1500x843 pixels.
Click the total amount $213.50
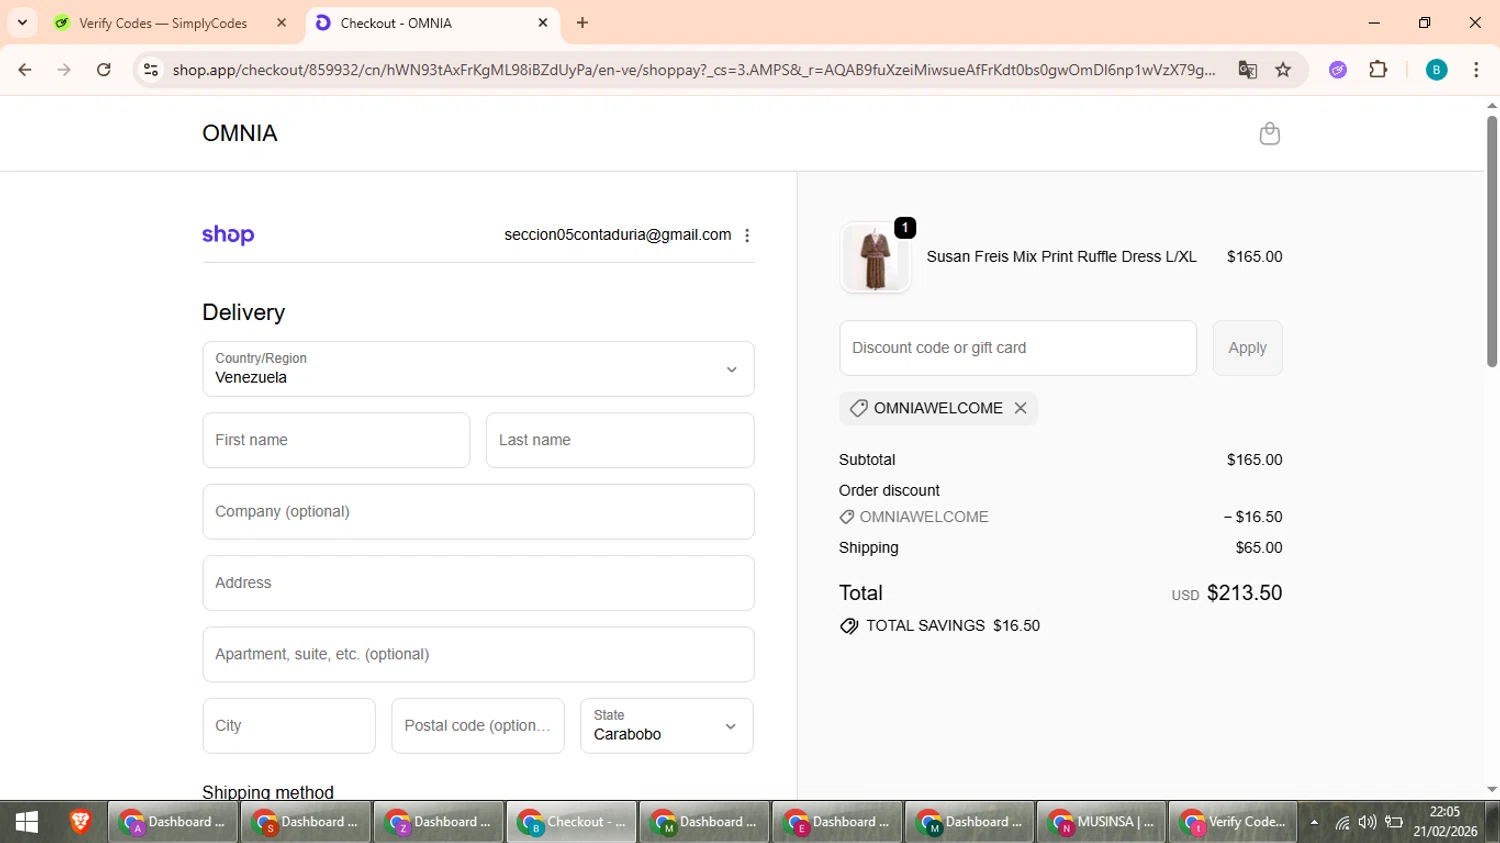[1244, 593]
